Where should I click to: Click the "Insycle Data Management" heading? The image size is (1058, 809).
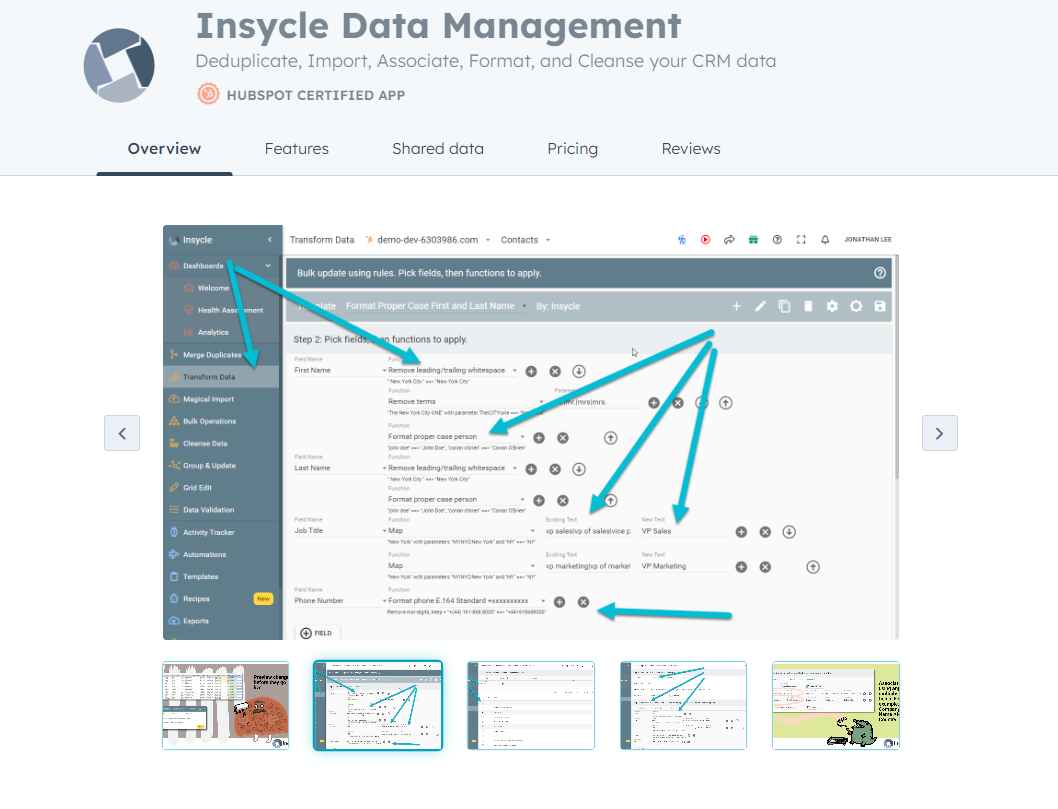pyautogui.click(x=439, y=26)
